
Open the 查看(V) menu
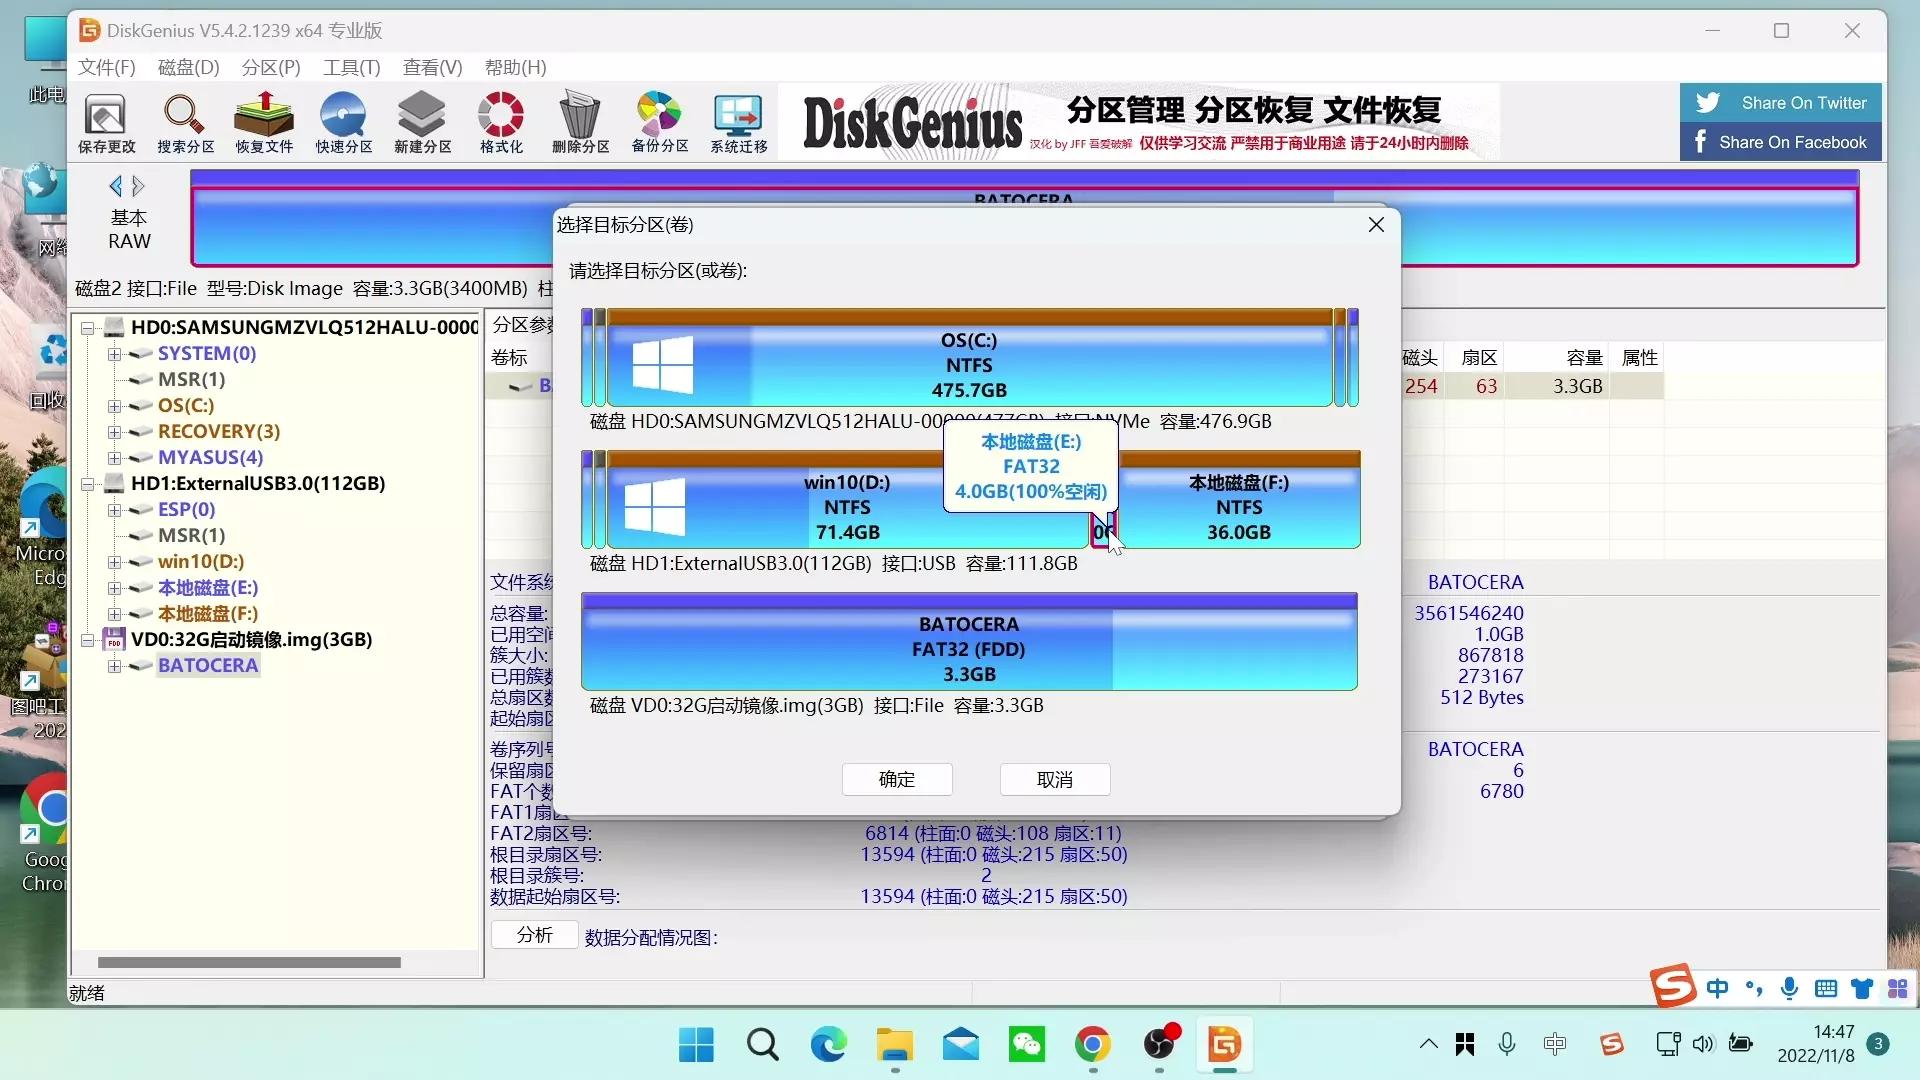click(x=431, y=67)
